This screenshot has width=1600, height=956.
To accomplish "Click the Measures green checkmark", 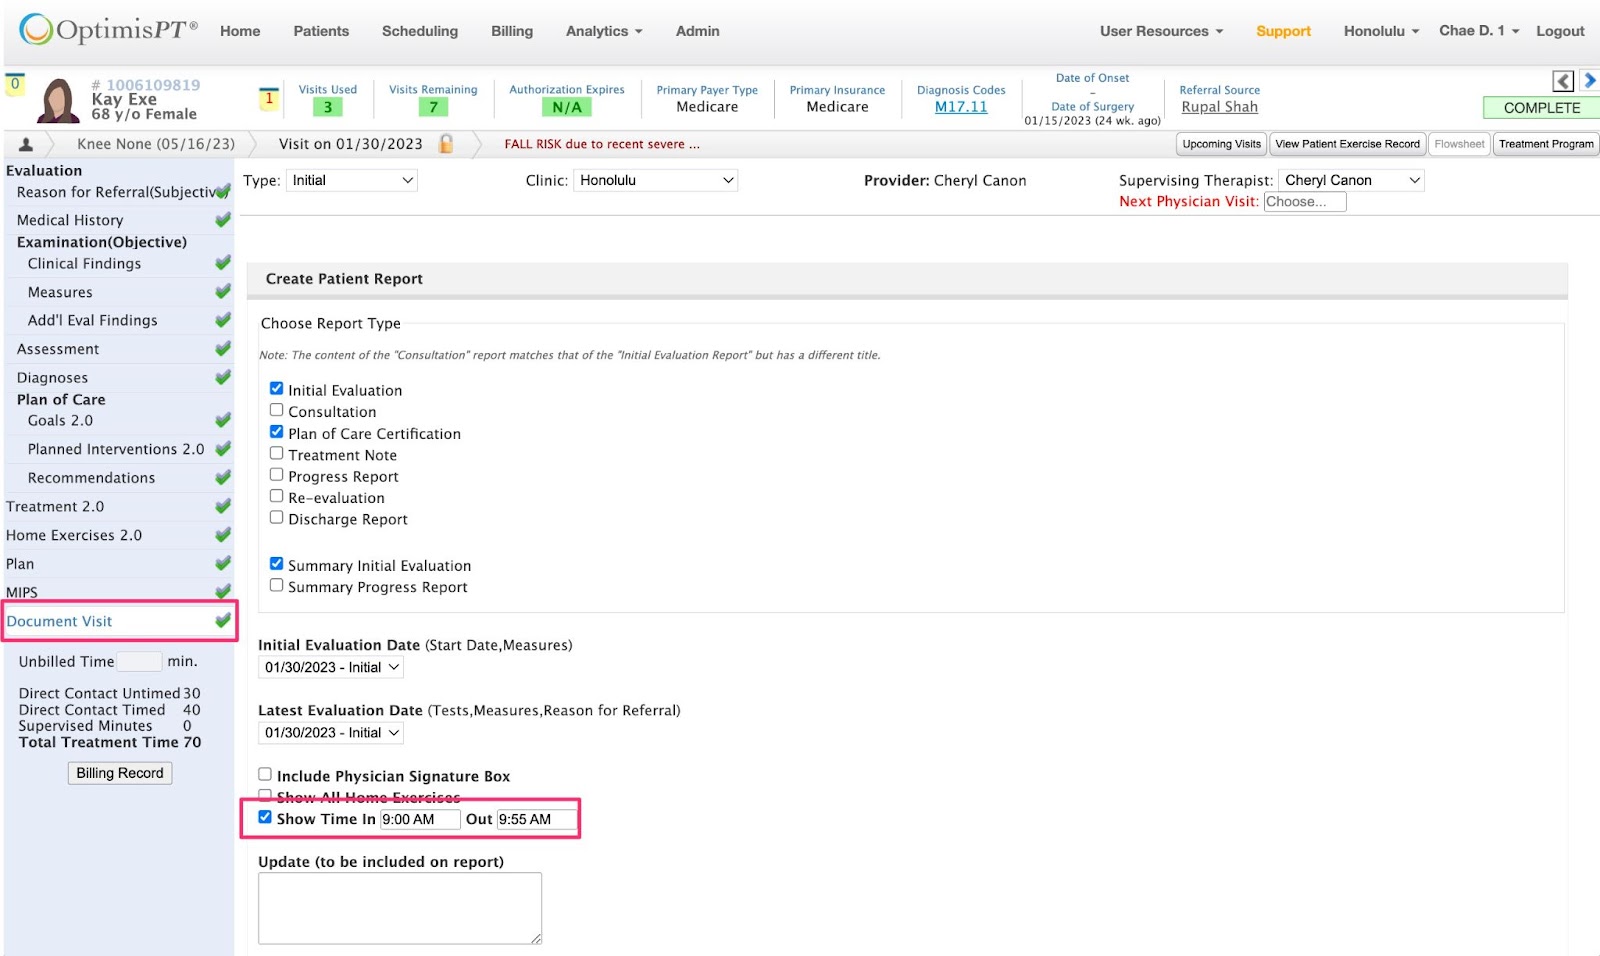I will point(223,292).
